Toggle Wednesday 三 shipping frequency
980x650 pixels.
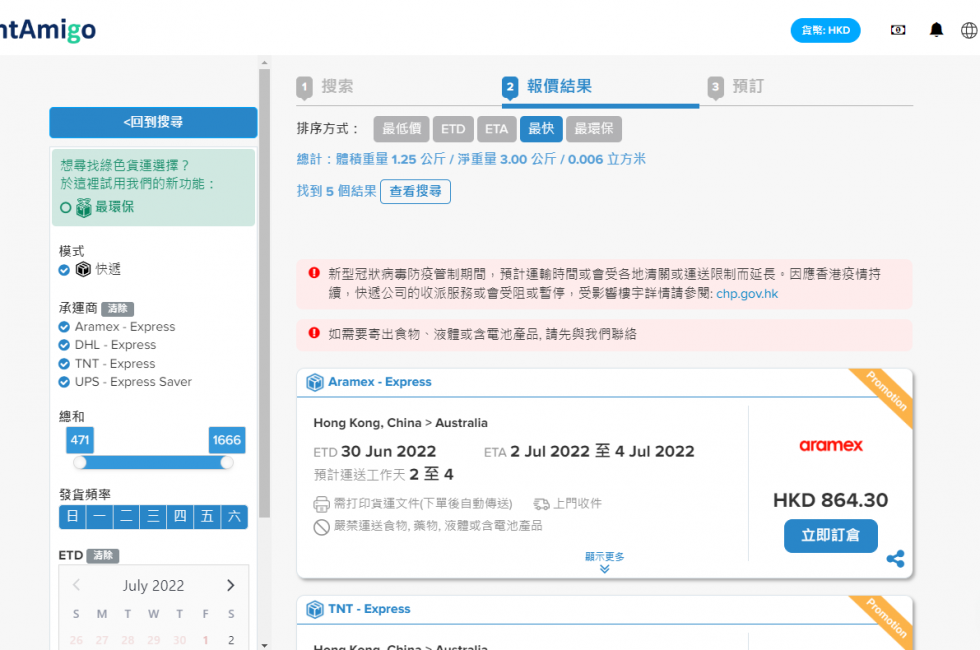click(153, 517)
